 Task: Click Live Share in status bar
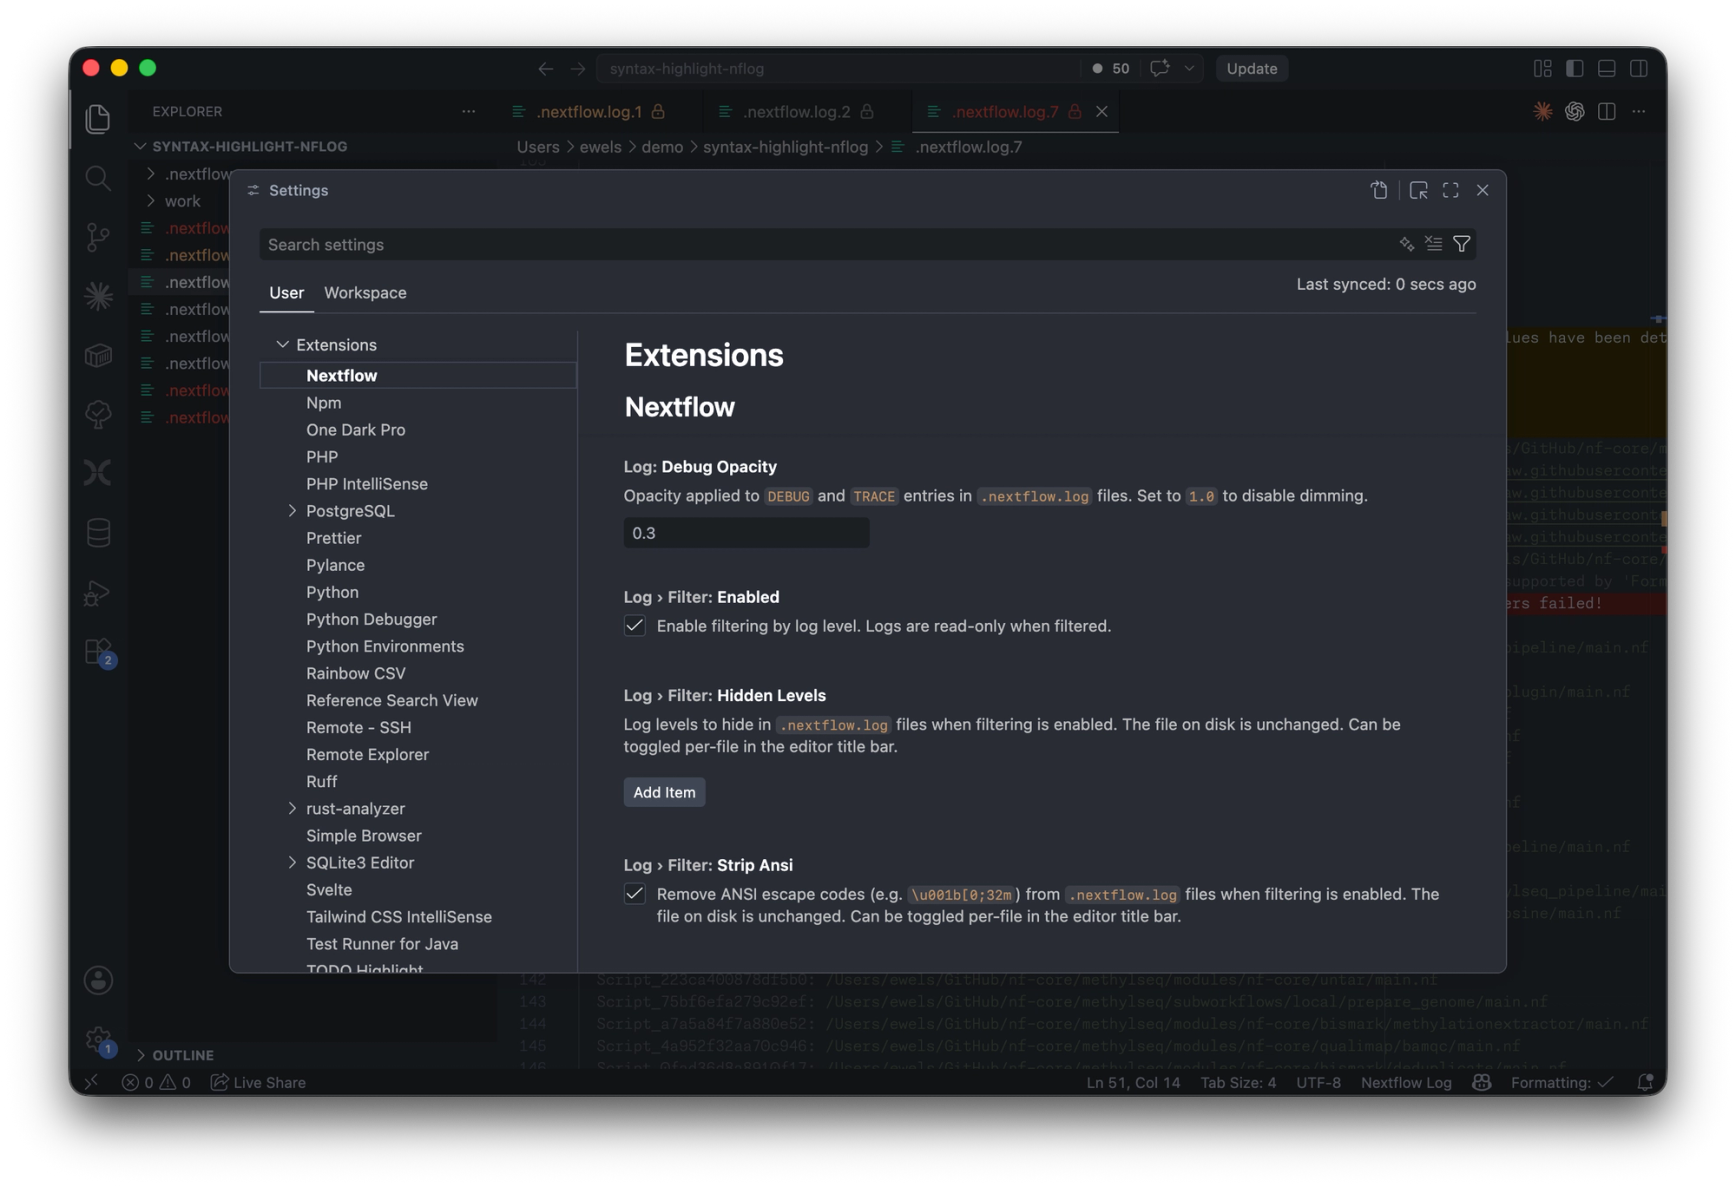[258, 1082]
